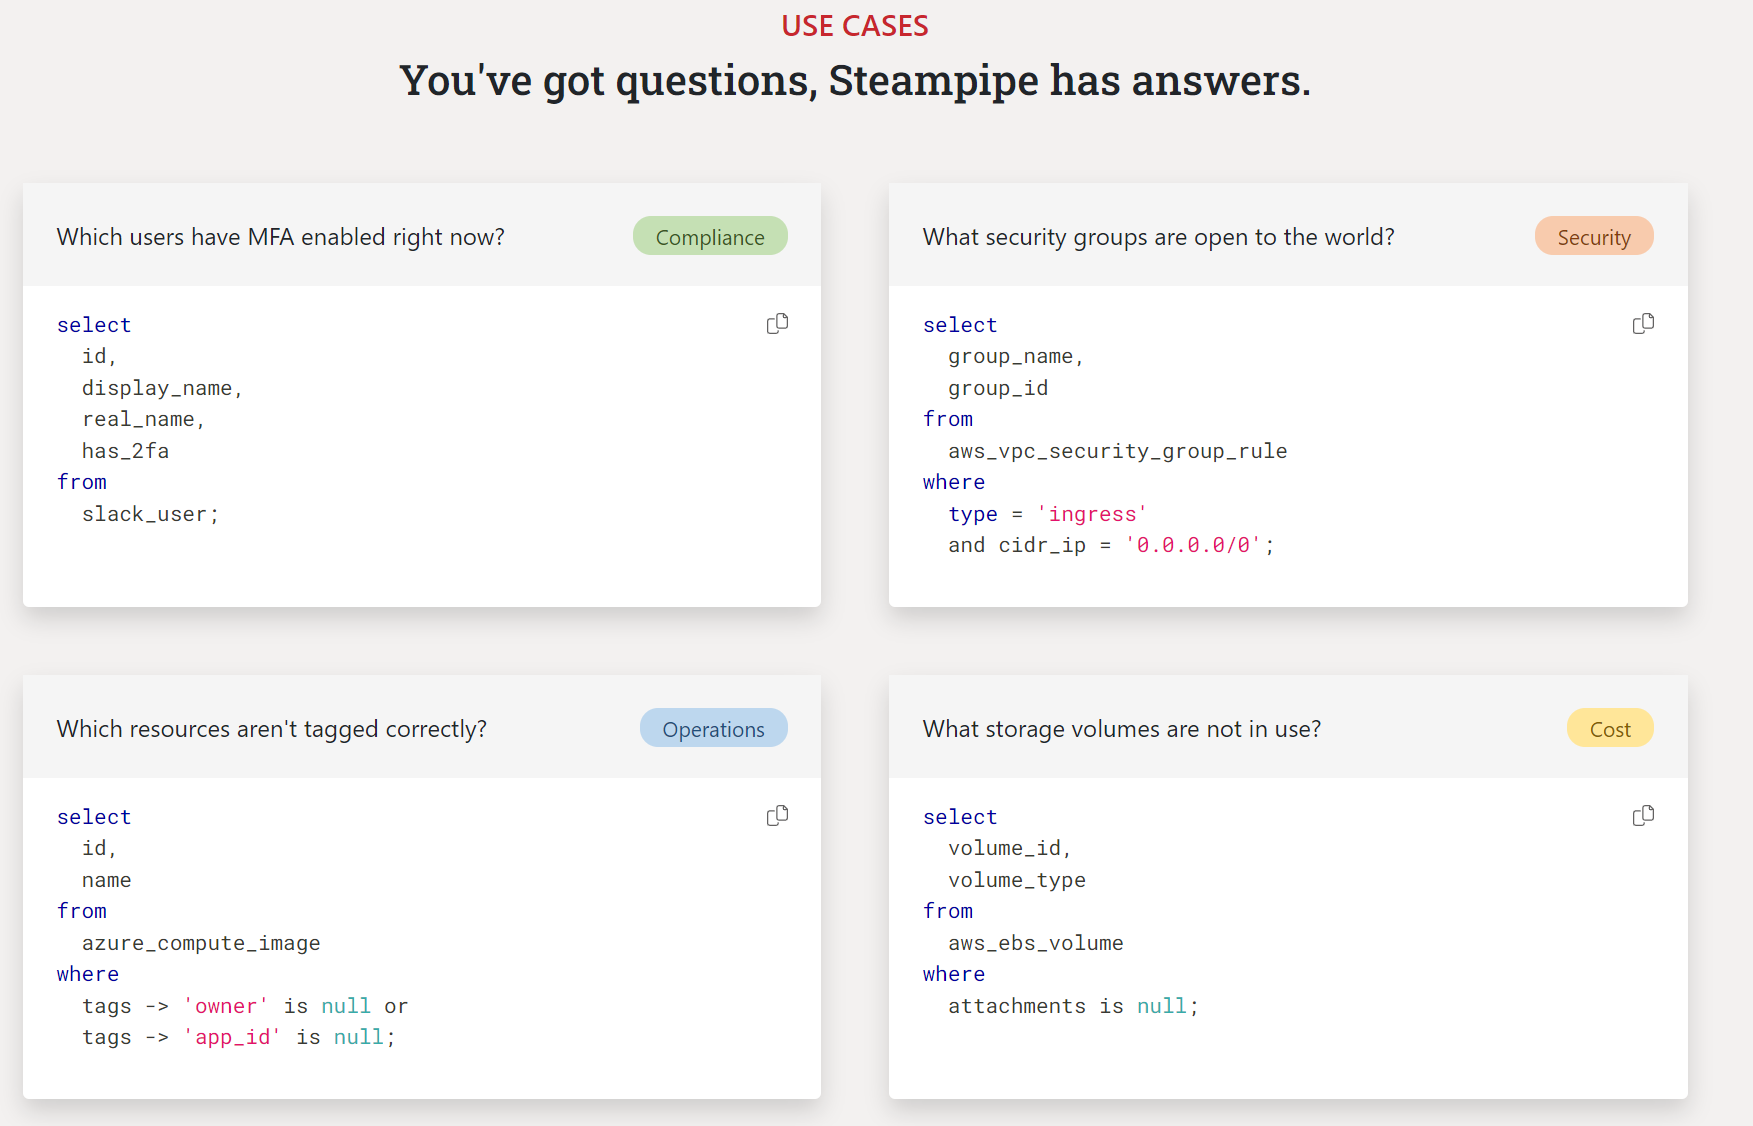Click the Security tag badge
This screenshot has height=1126, width=1753.
(x=1594, y=237)
